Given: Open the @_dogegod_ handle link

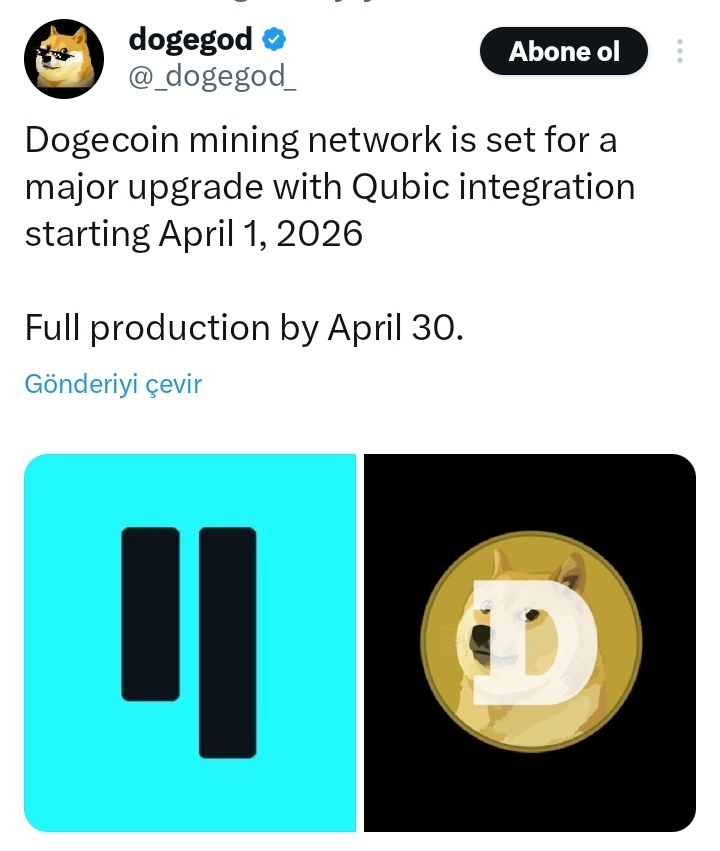Looking at the screenshot, I should [212, 77].
